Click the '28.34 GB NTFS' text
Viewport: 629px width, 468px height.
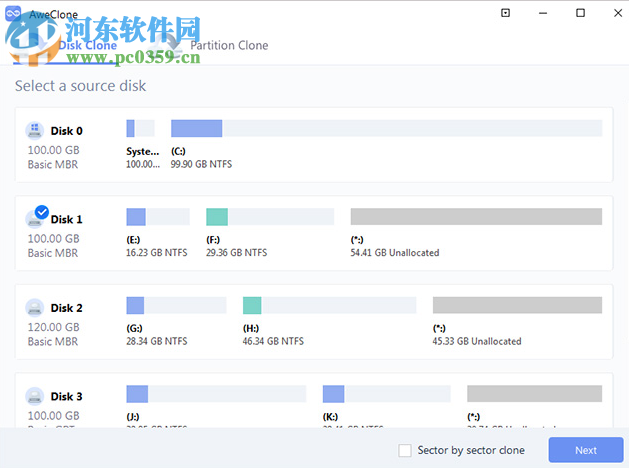point(156,341)
